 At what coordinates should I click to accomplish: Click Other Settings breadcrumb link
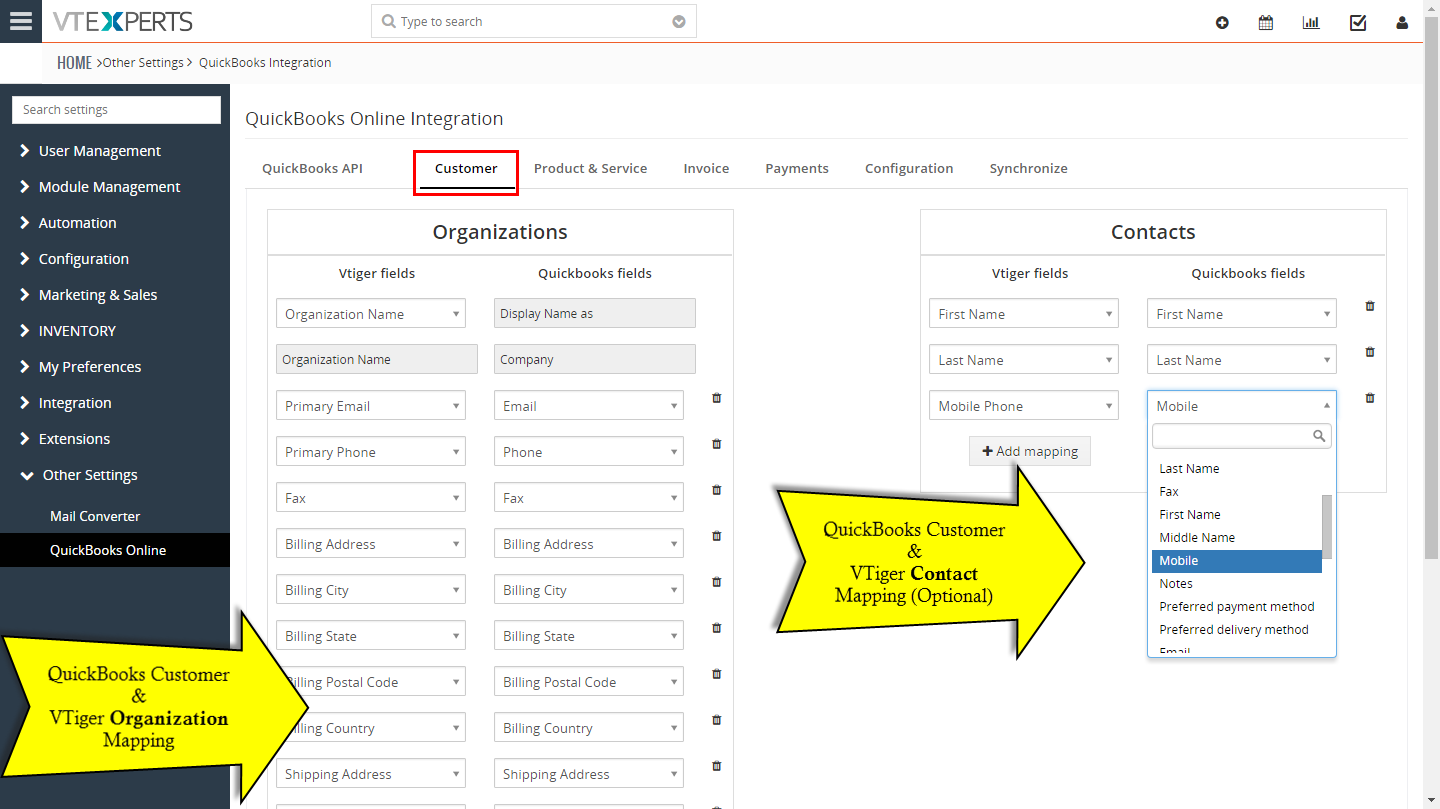click(143, 62)
